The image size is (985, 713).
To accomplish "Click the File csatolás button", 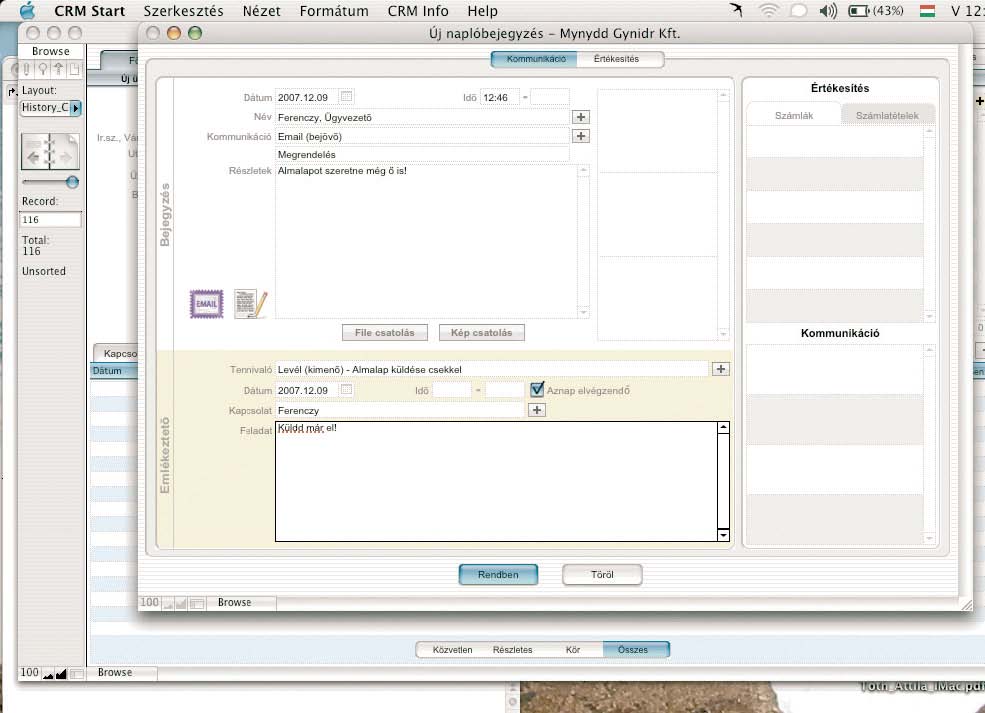I will [384, 332].
